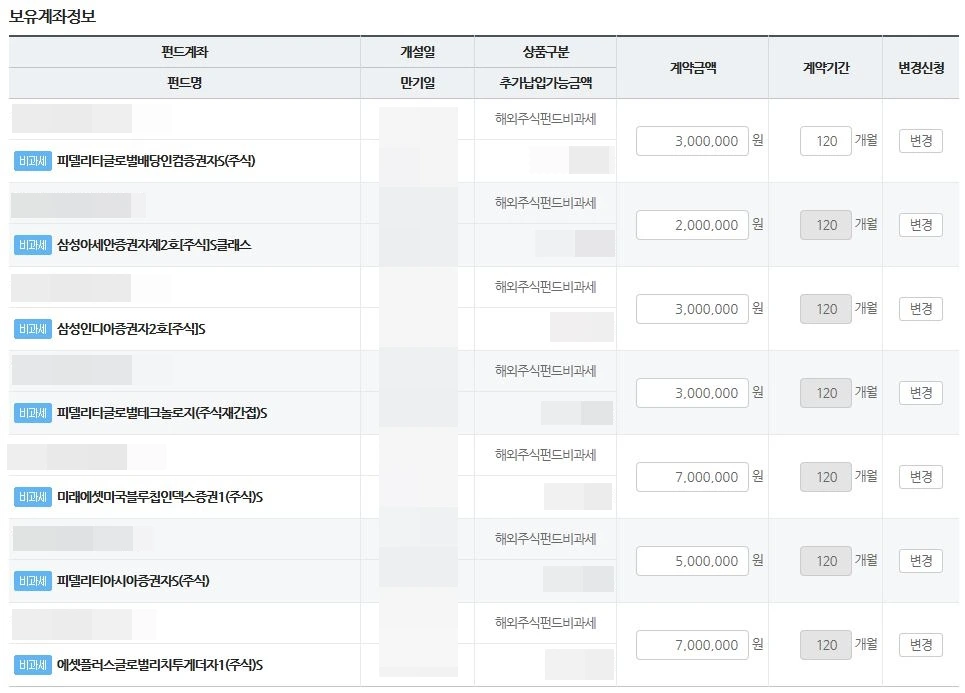Image resolution: width=965 pixels, height=693 pixels.
Task: Click 해외주식펀드비과세 in 피델리티아시아증권자S(주식) row
Action: click(x=546, y=539)
